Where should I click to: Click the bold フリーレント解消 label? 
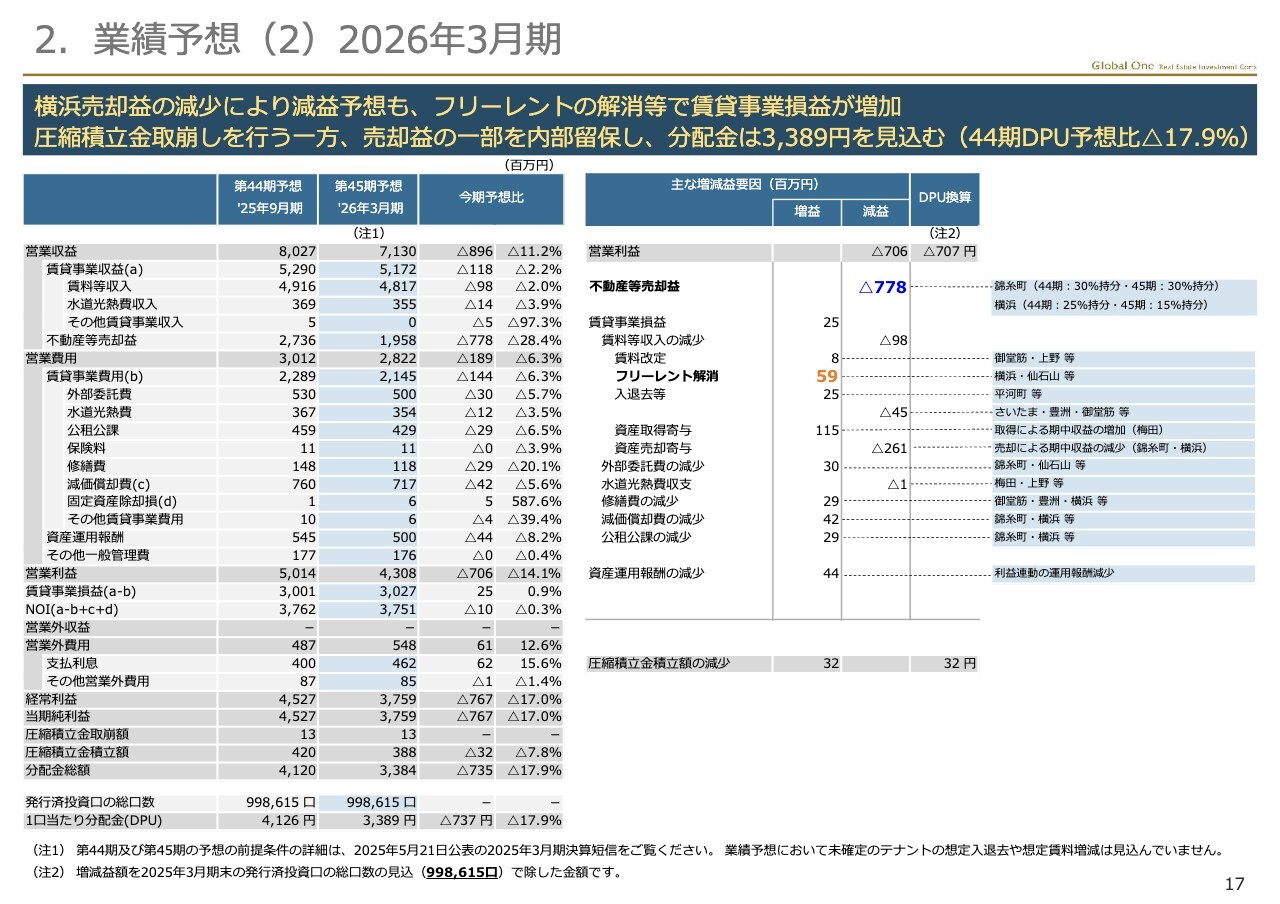click(666, 377)
